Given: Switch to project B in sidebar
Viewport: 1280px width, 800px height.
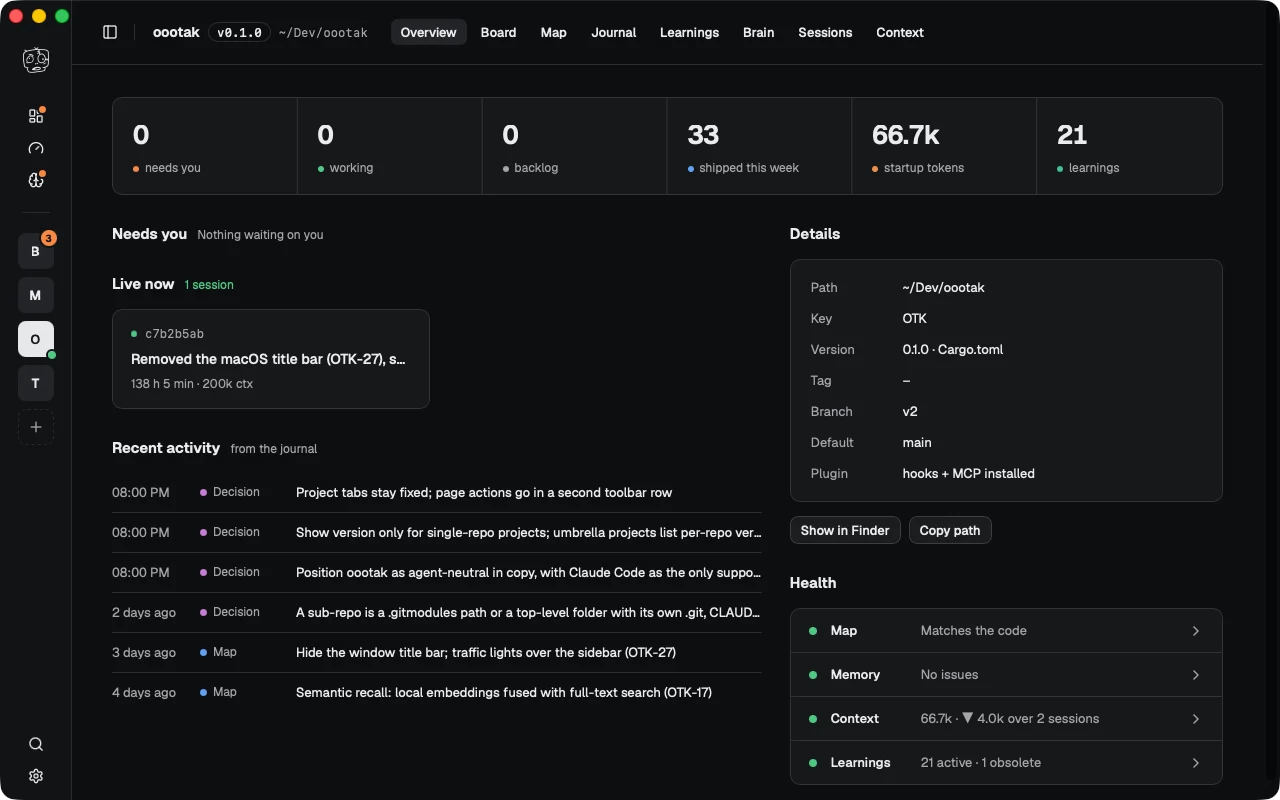Looking at the screenshot, I should coord(36,251).
